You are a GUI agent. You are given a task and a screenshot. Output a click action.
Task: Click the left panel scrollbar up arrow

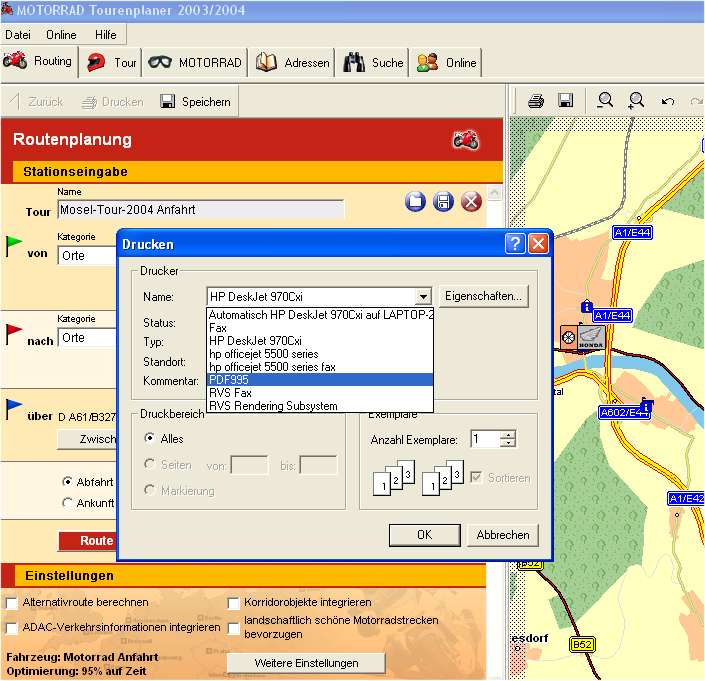[x=495, y=193]
